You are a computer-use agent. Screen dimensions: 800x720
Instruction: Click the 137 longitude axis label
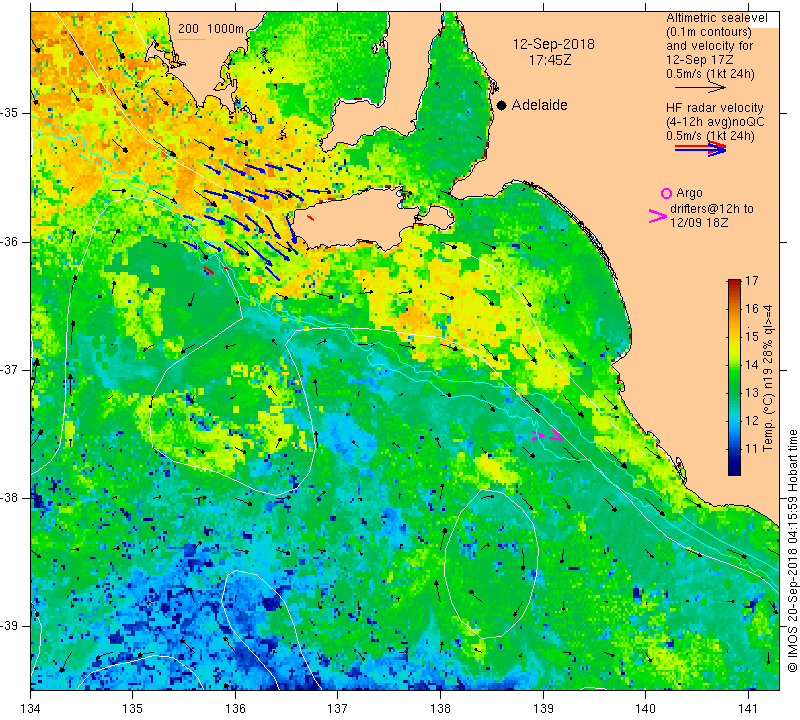338,709
